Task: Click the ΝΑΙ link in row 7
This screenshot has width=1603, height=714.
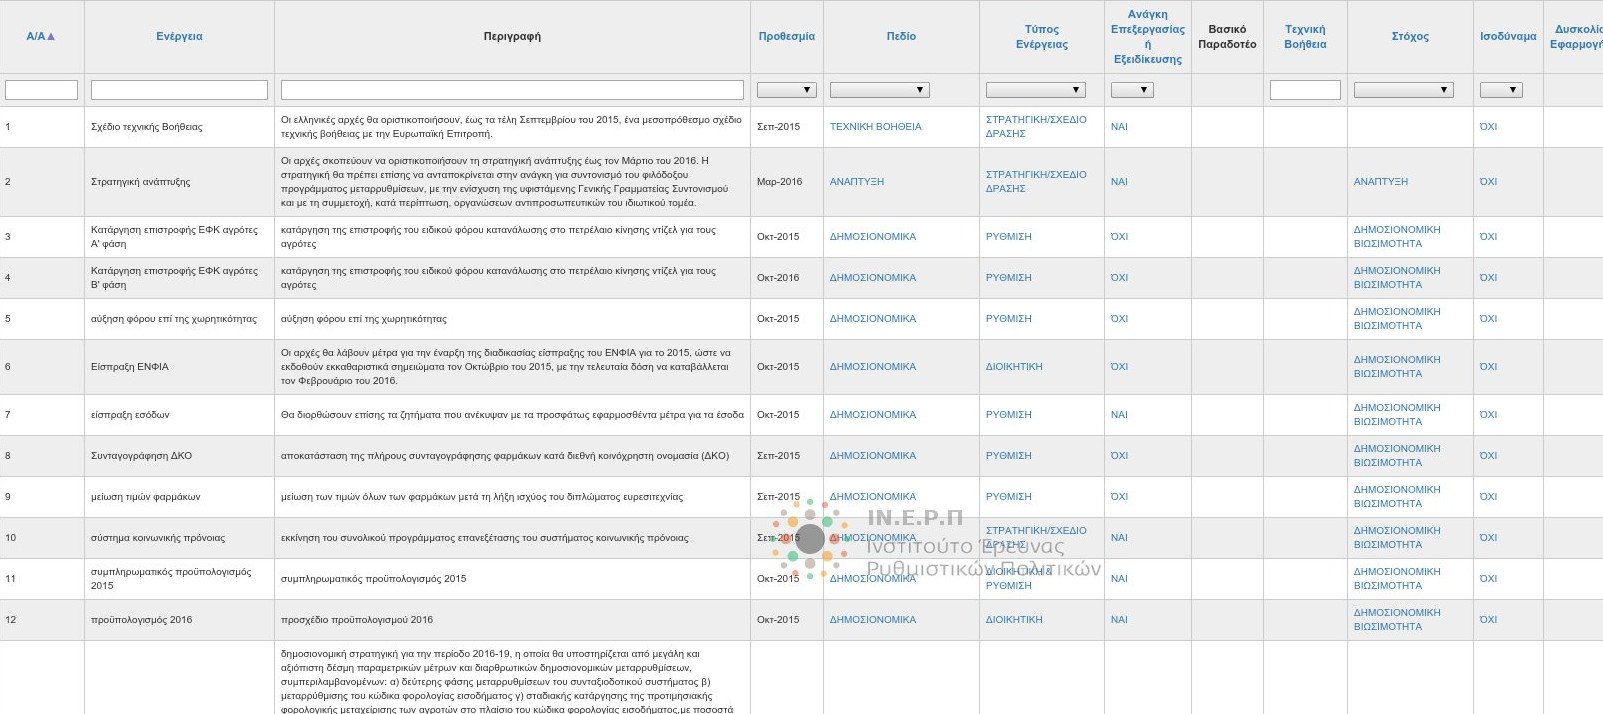Action: (x=1119, y=415)
